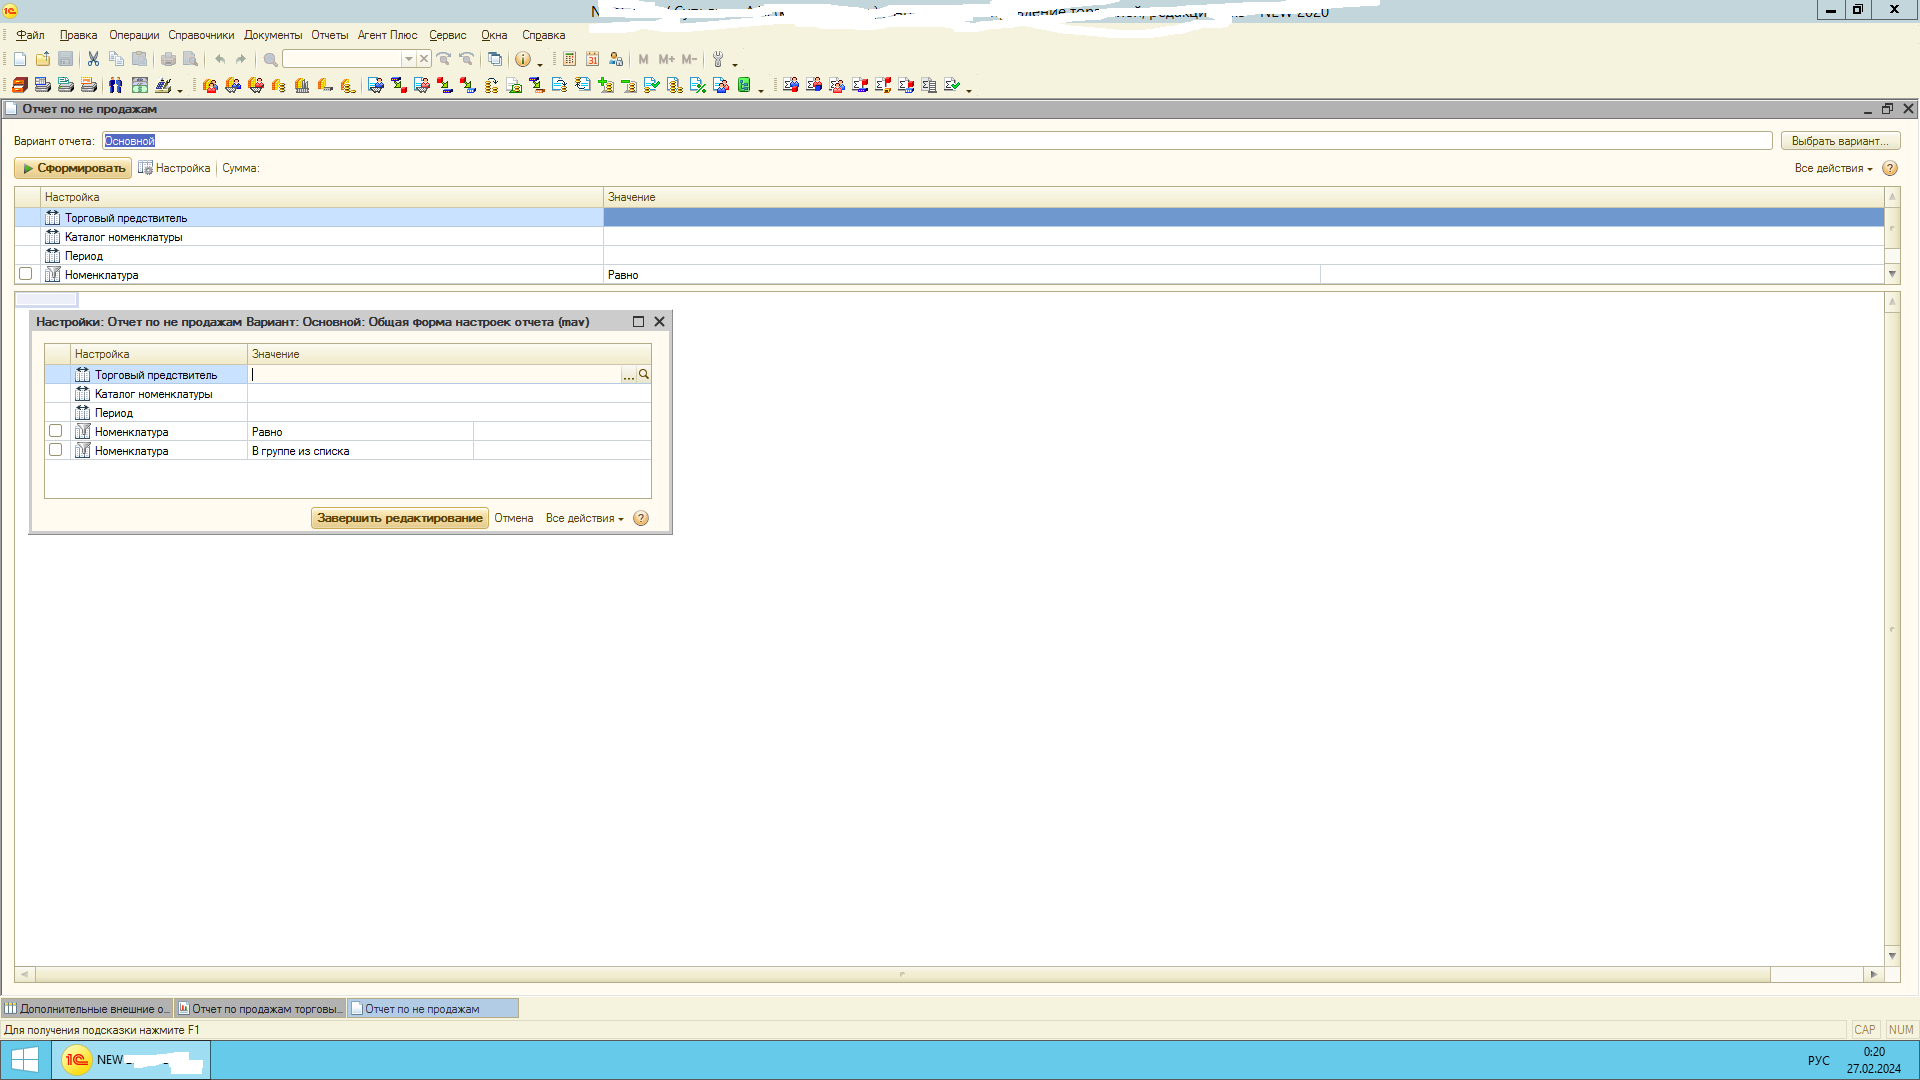This screenshot has height=1080, width=1920.
Task: Check Номенклатура checkbox in main settings table
Action: pos(26,274)
